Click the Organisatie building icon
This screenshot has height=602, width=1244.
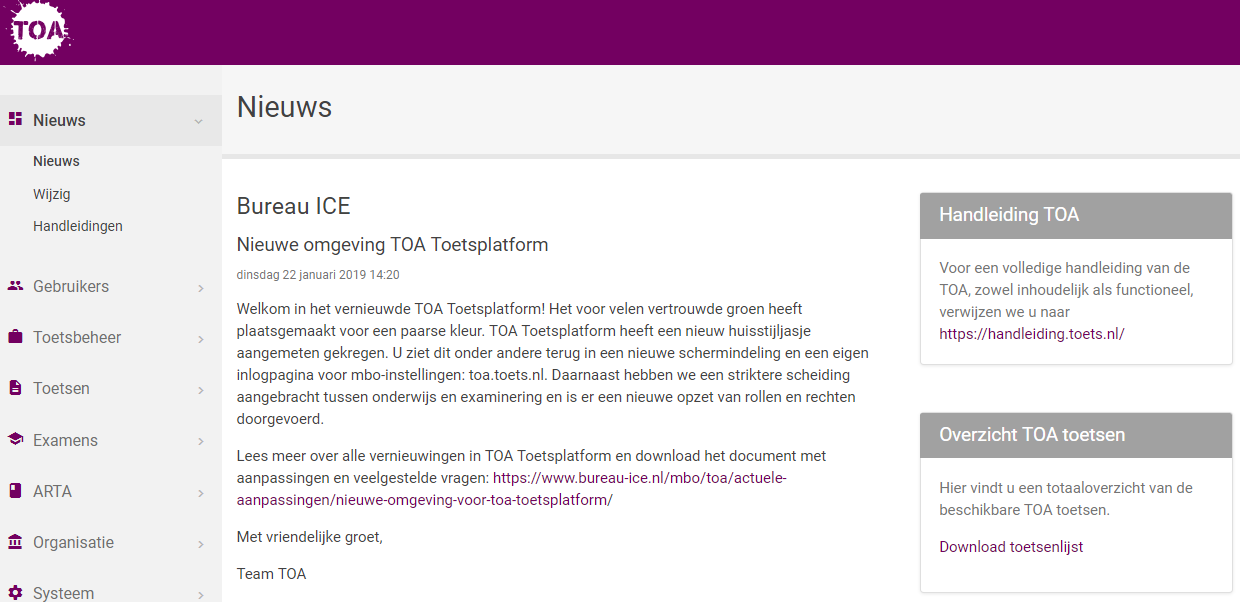coord(14,542)
